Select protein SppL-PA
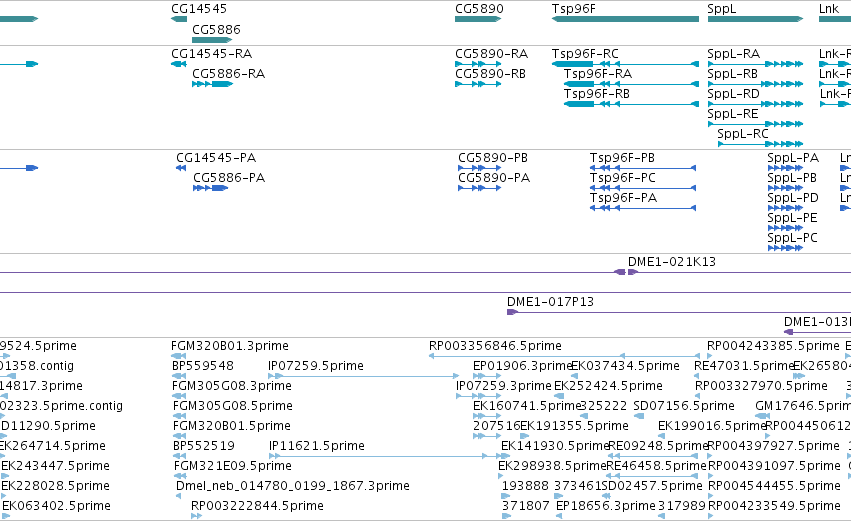The image size is (851, 521). (x=793, y=158)
